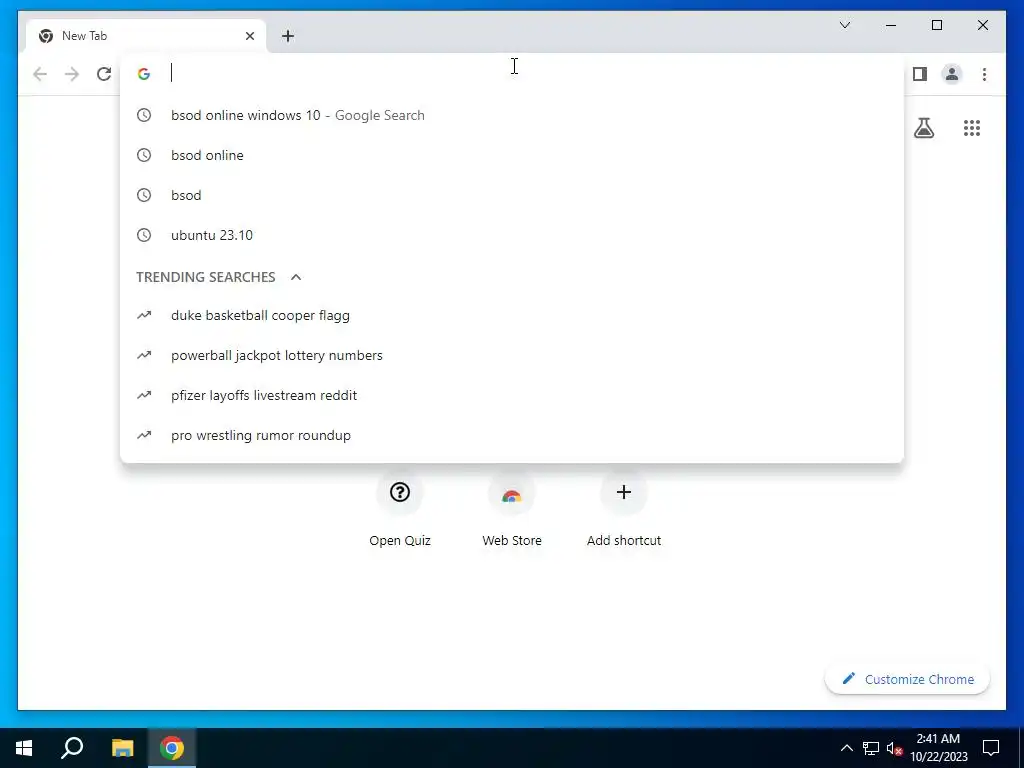
Task: Open the Chrome profile avatar
Action: click(952, 74)
